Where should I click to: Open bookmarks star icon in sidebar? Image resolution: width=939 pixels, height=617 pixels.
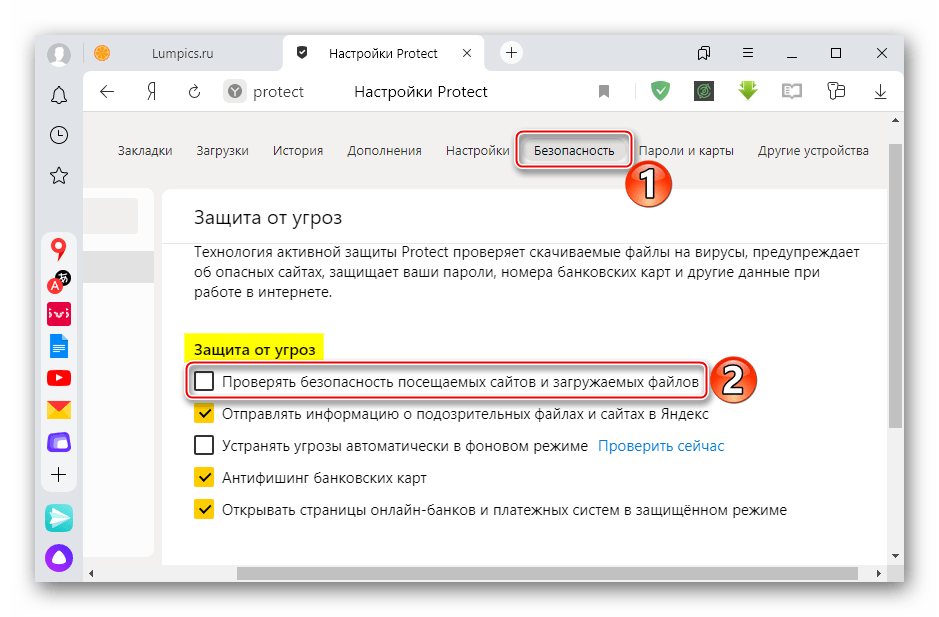click(59, 176)
